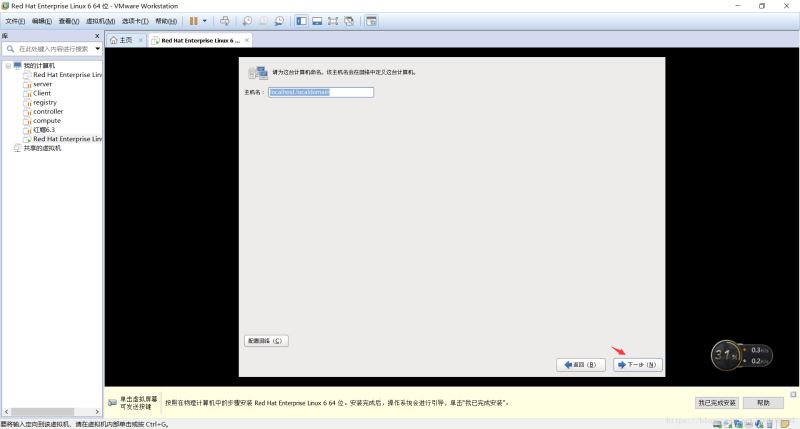Click the send Ctrl+Alt+Del toolbar icon
Screen dimensions: 800x429
224,20
